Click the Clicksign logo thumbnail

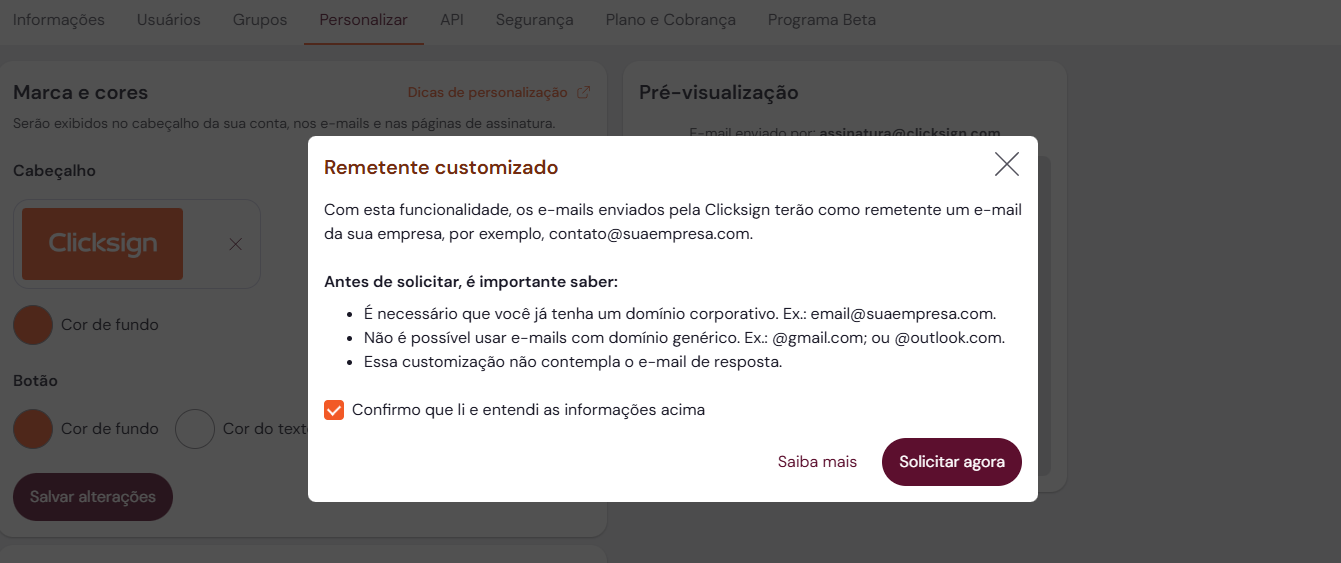click(x=102, y=244)
